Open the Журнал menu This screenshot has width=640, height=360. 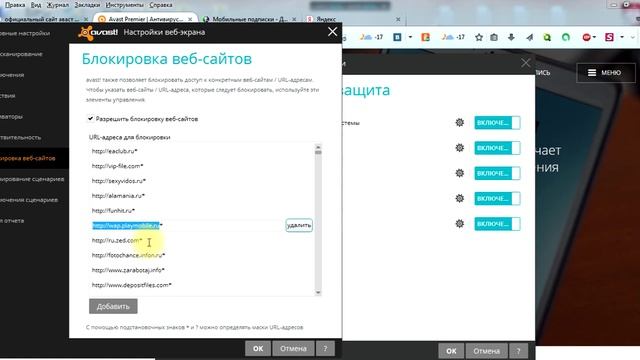tap(58, 5)
